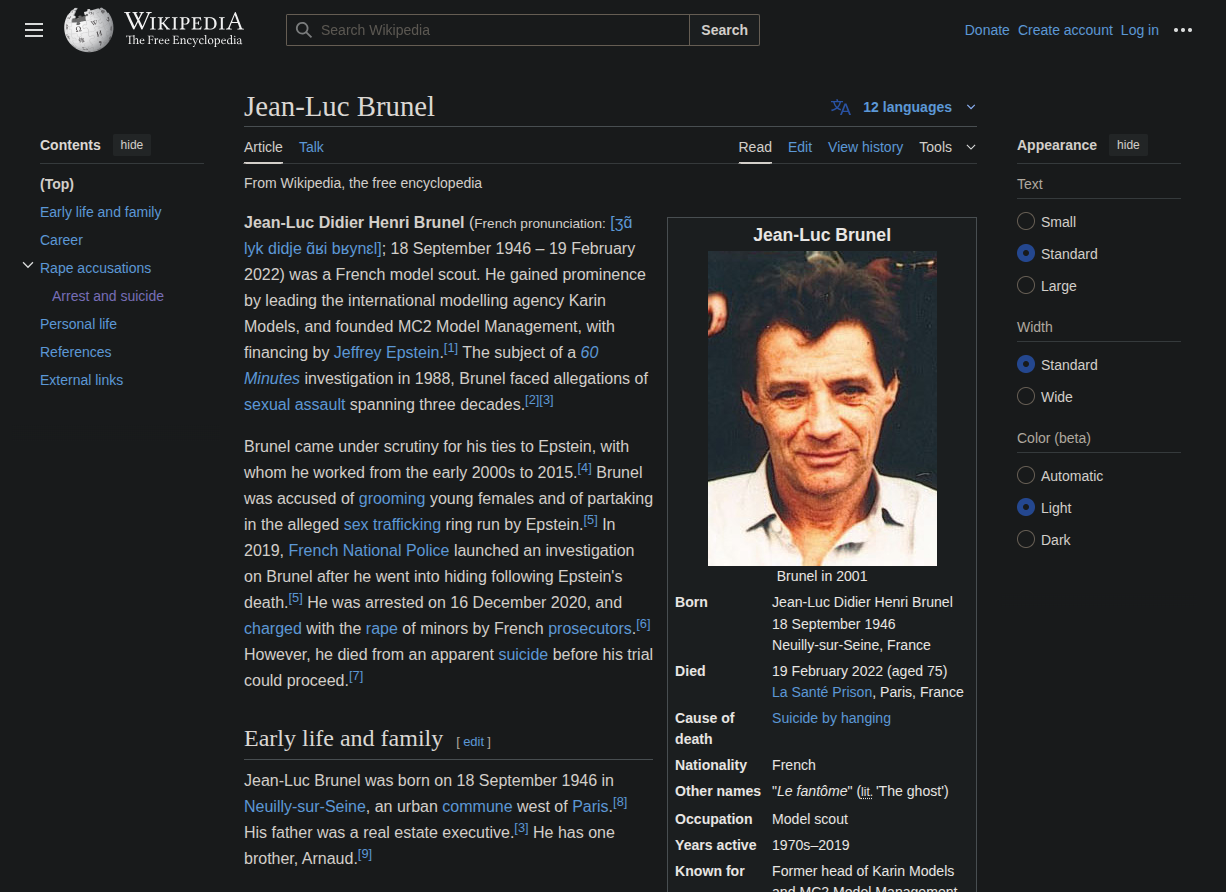
Task: Open La Santé Prison infobox link
Action: [x=822, y=692]
